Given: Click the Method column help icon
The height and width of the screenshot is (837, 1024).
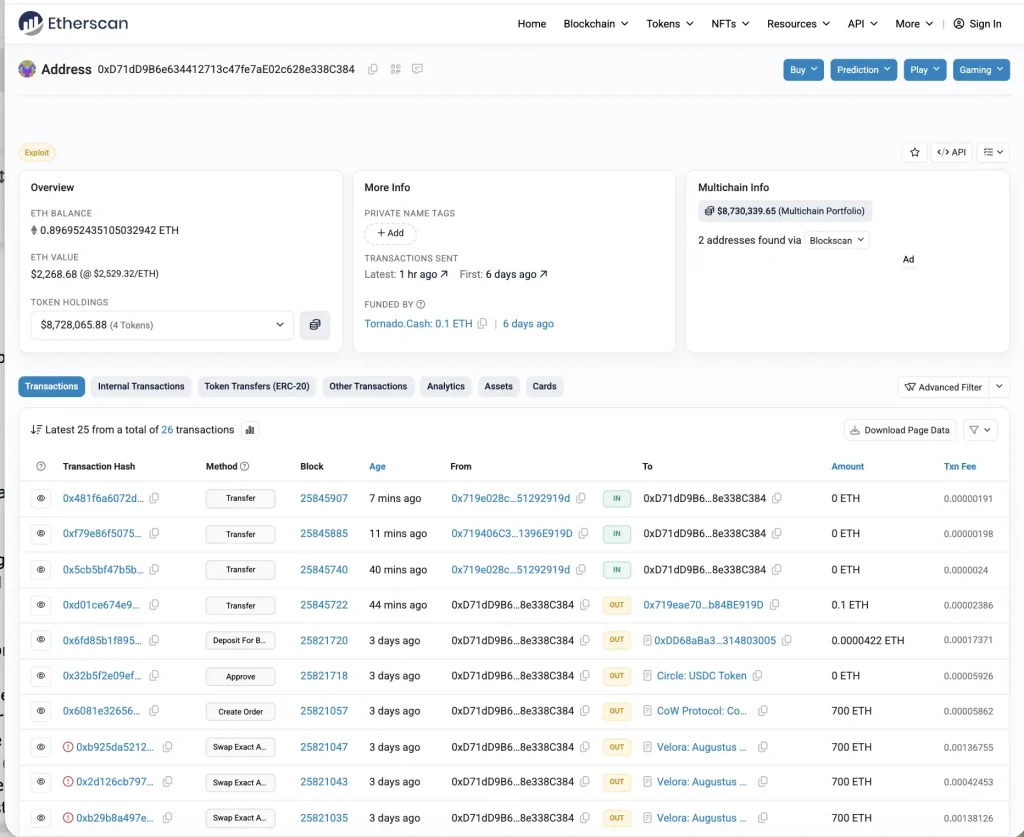Looking at the screenshot, I should [244, 466].
